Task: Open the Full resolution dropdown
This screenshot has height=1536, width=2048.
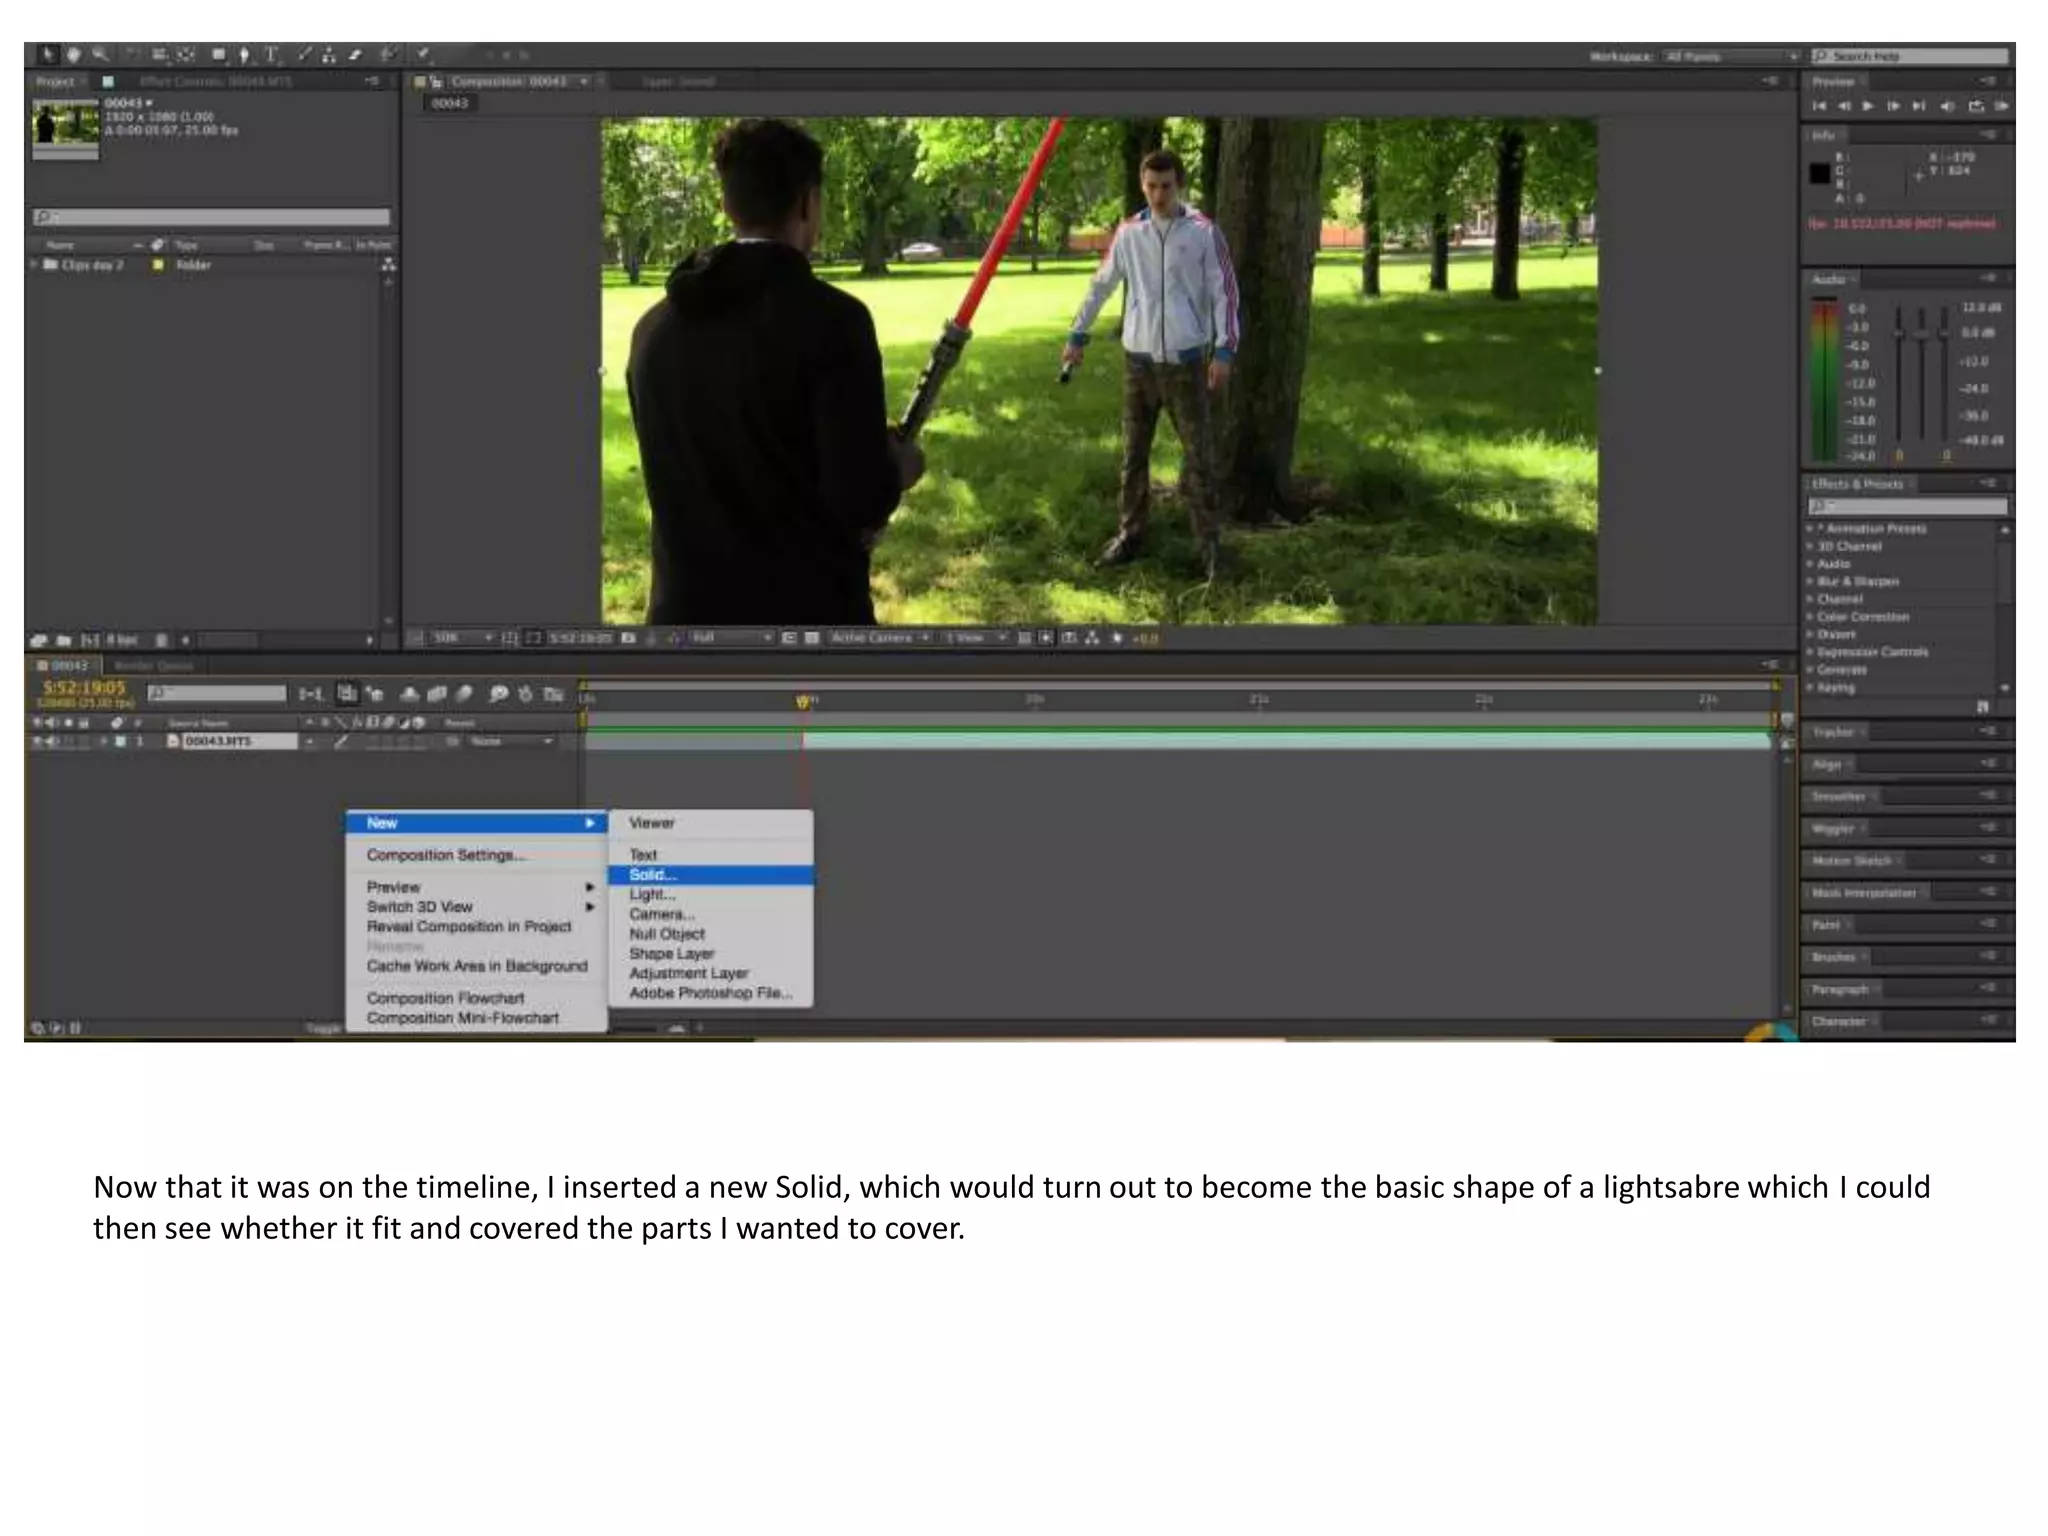Action: (731, 638)
